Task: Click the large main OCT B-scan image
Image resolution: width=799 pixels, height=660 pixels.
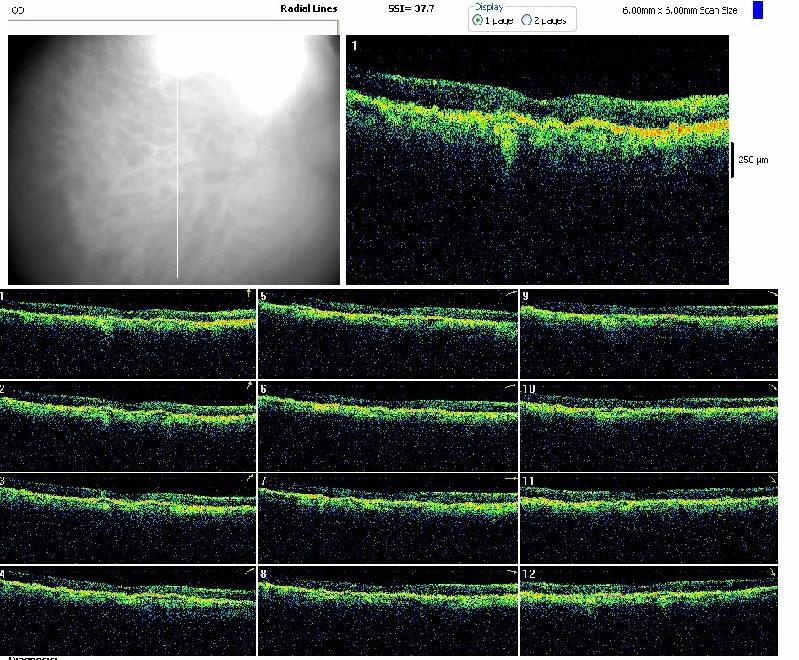Action: (x=540, y=160)
